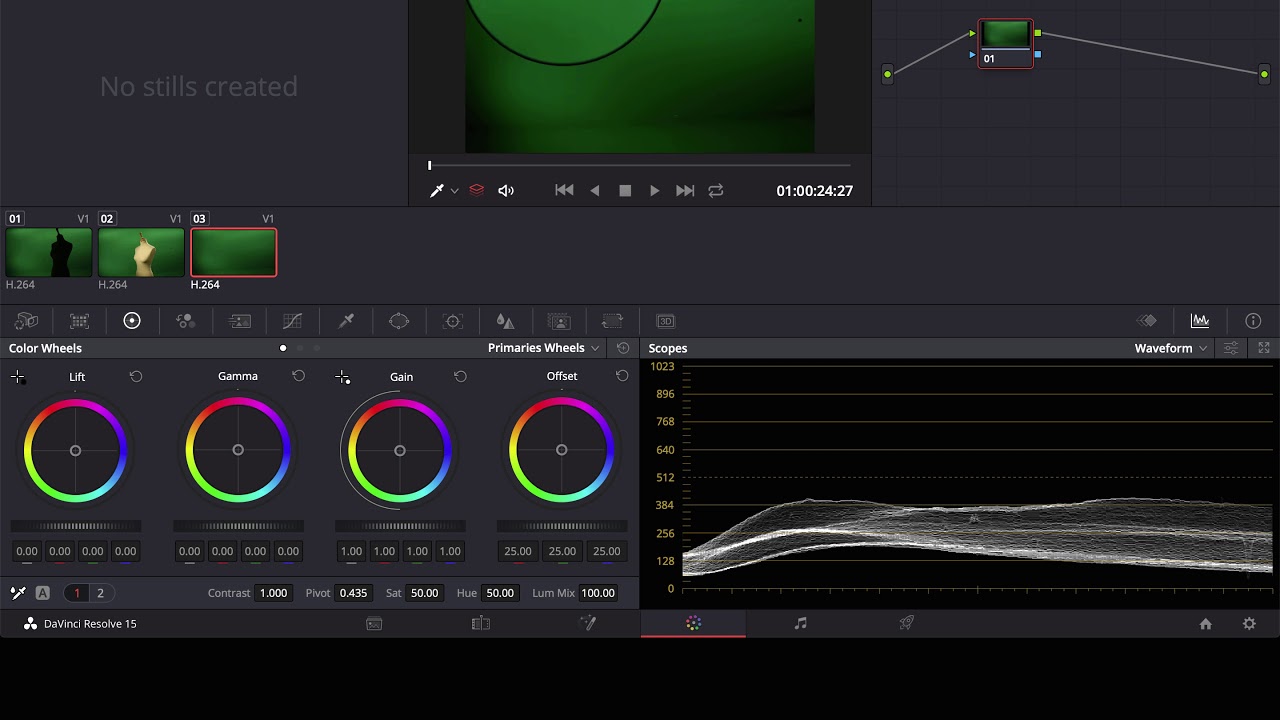Click the Lift black point picker
Screen dimensions: 1280x720
click(x=18, y=377)
